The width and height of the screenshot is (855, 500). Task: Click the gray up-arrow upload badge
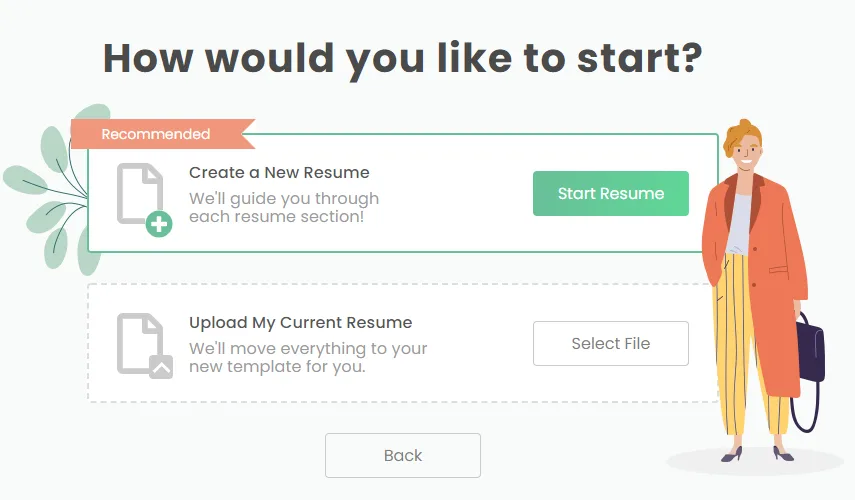coord(161,367)
